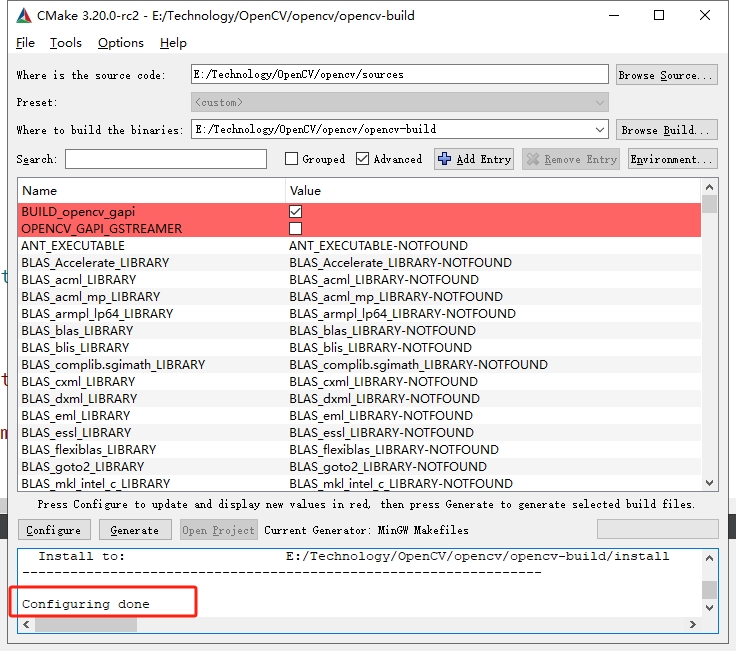Select the BLAS_blis_LIBRARY entry
The image size is (736, 651).
point(76,348)
